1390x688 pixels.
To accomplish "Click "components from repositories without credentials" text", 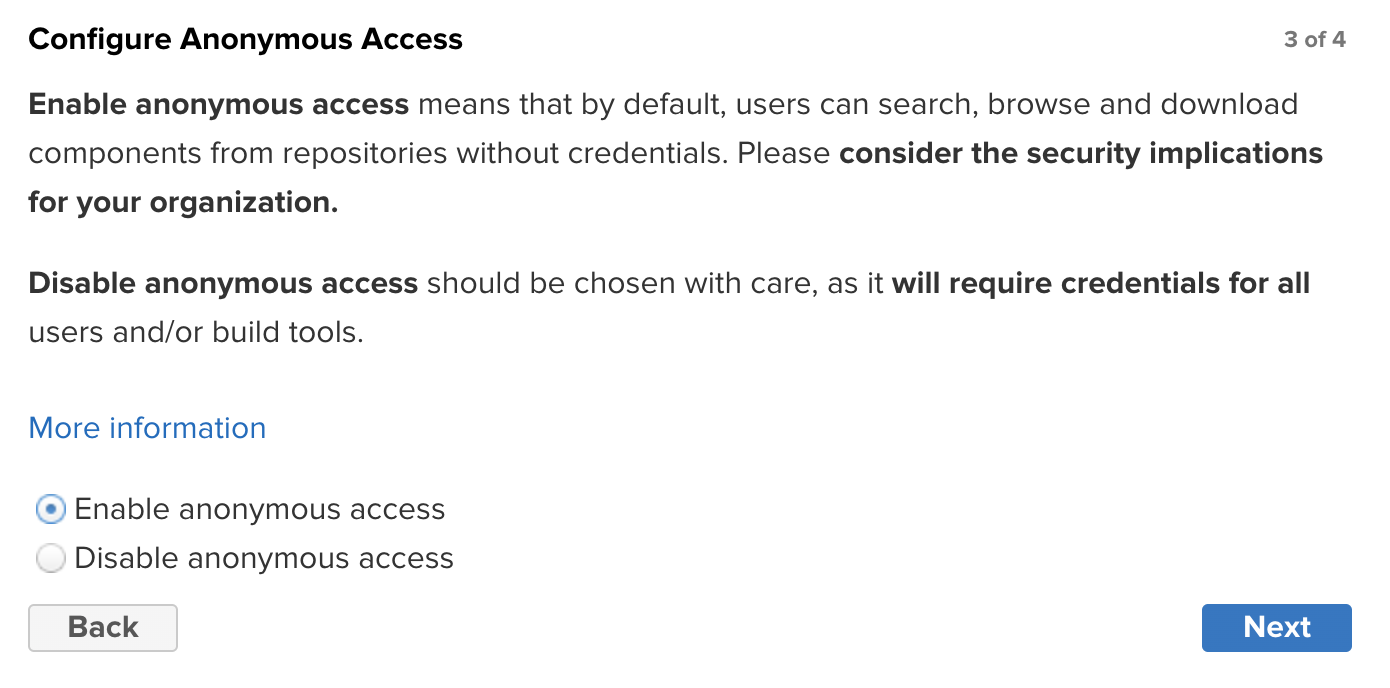I will (378, 154).
